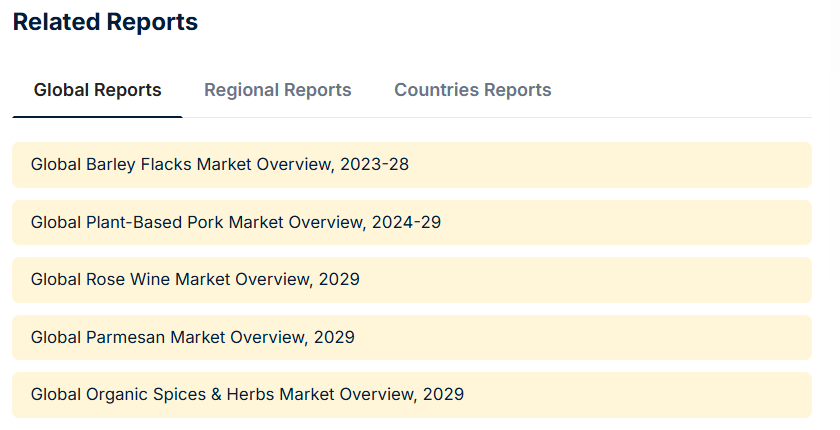Open Global Barley Flacks Market Overview report
This screenshot has width=840, height=430.
(x=220, y=164)
